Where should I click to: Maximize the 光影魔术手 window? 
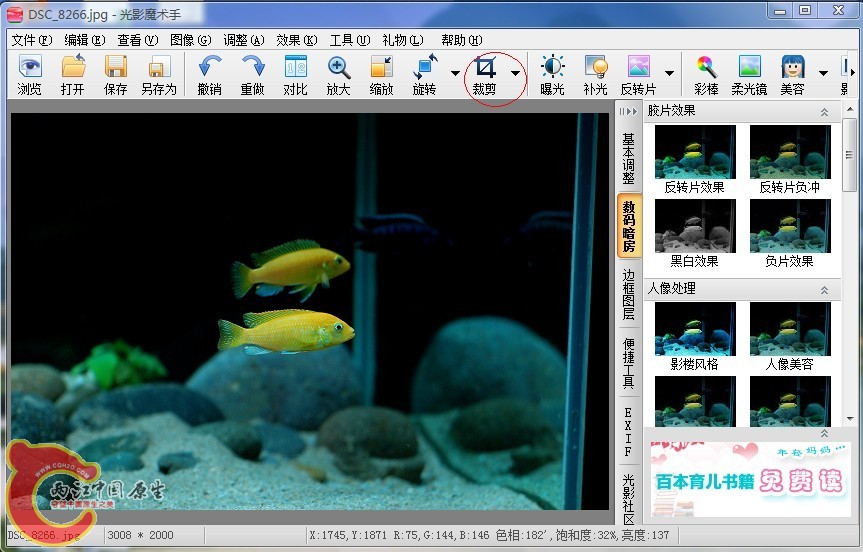click(805, 10)
